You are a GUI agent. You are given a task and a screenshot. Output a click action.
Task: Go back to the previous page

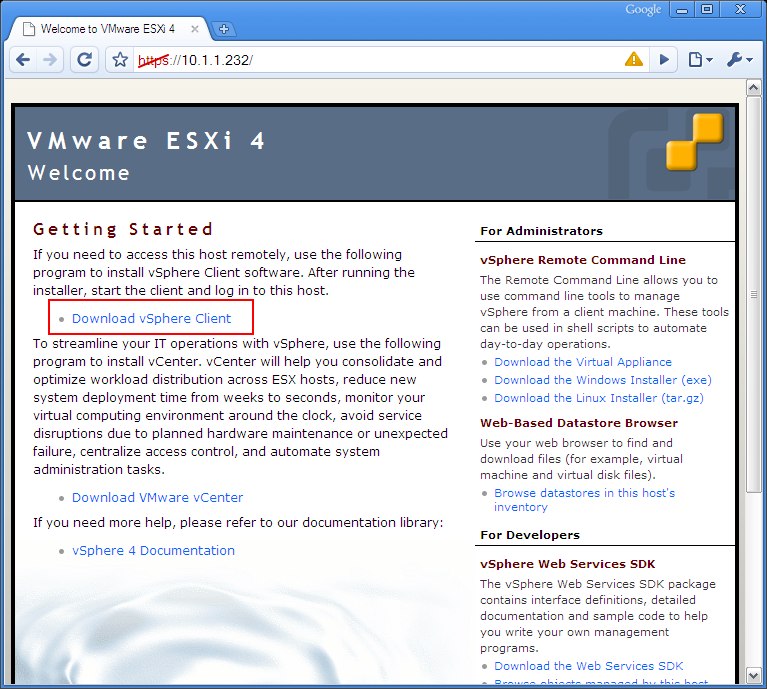[23, 60]
